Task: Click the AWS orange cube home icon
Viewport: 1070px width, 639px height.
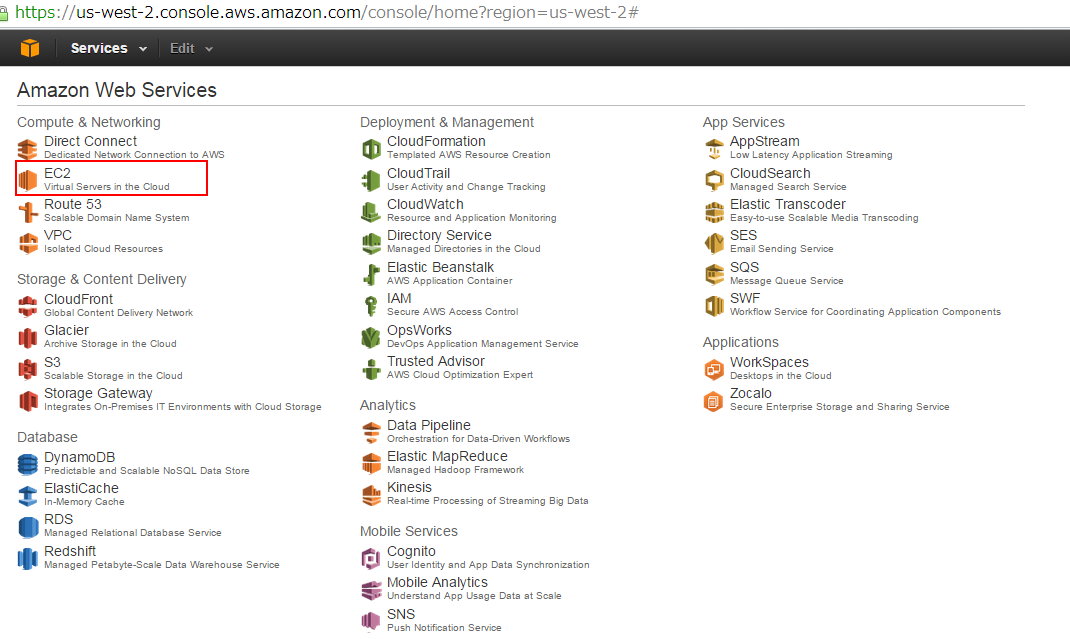Action: [30, 48]
